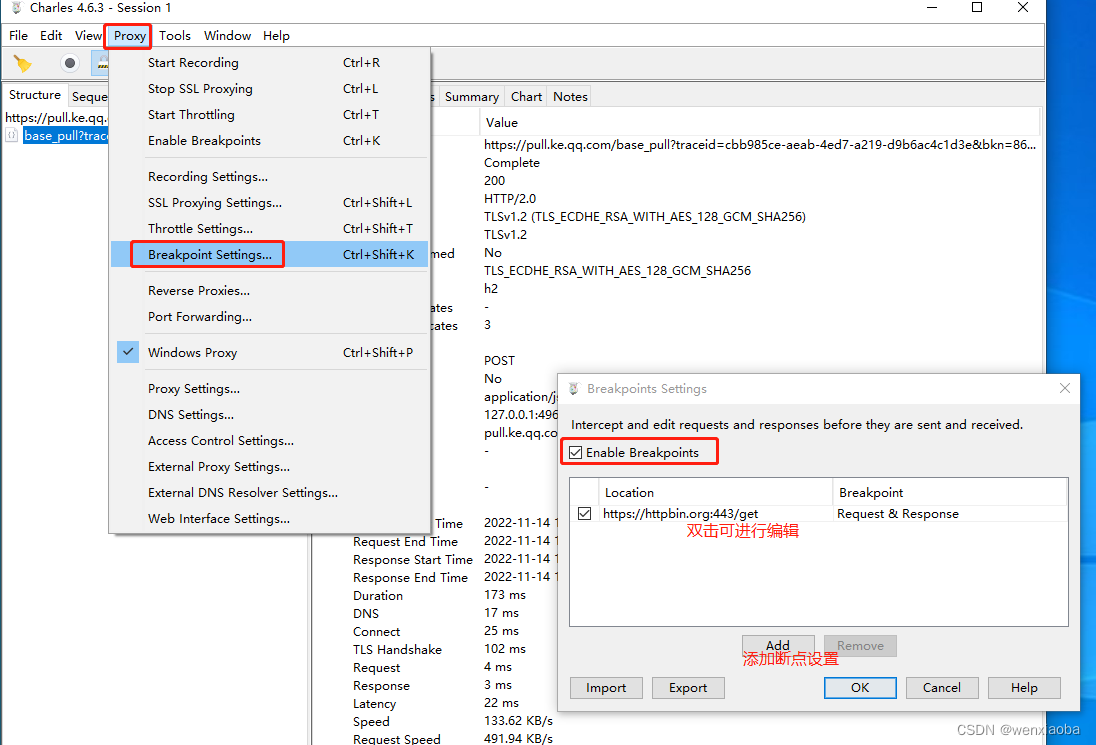
Task: Uncheck the httpbin.org breakpoint row checkbox
Action: coord(584,514)
